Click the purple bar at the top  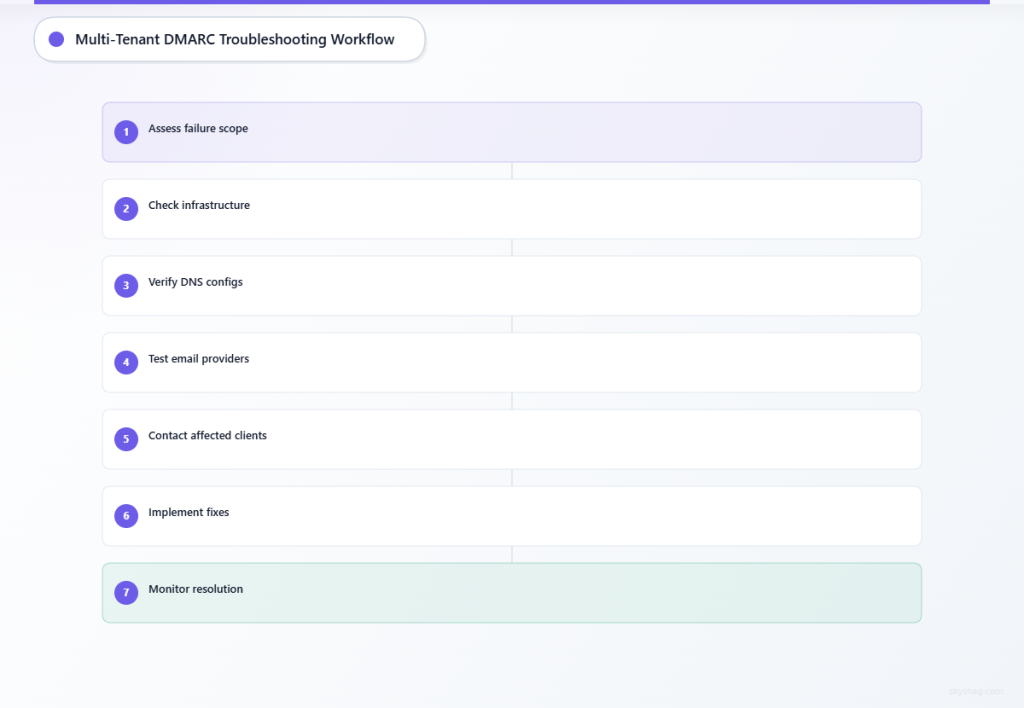point(512,3)
